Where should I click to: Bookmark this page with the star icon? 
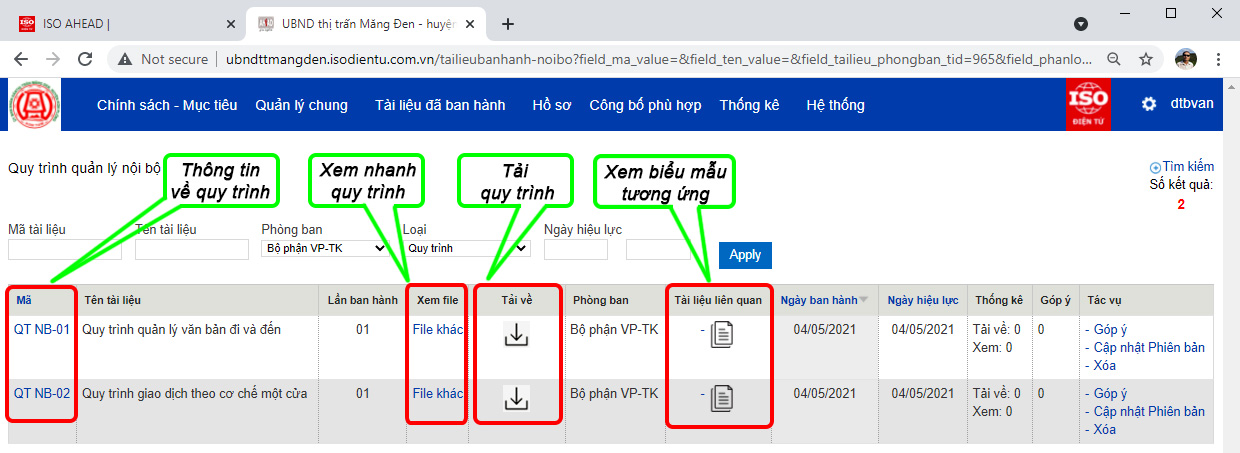1146,59
